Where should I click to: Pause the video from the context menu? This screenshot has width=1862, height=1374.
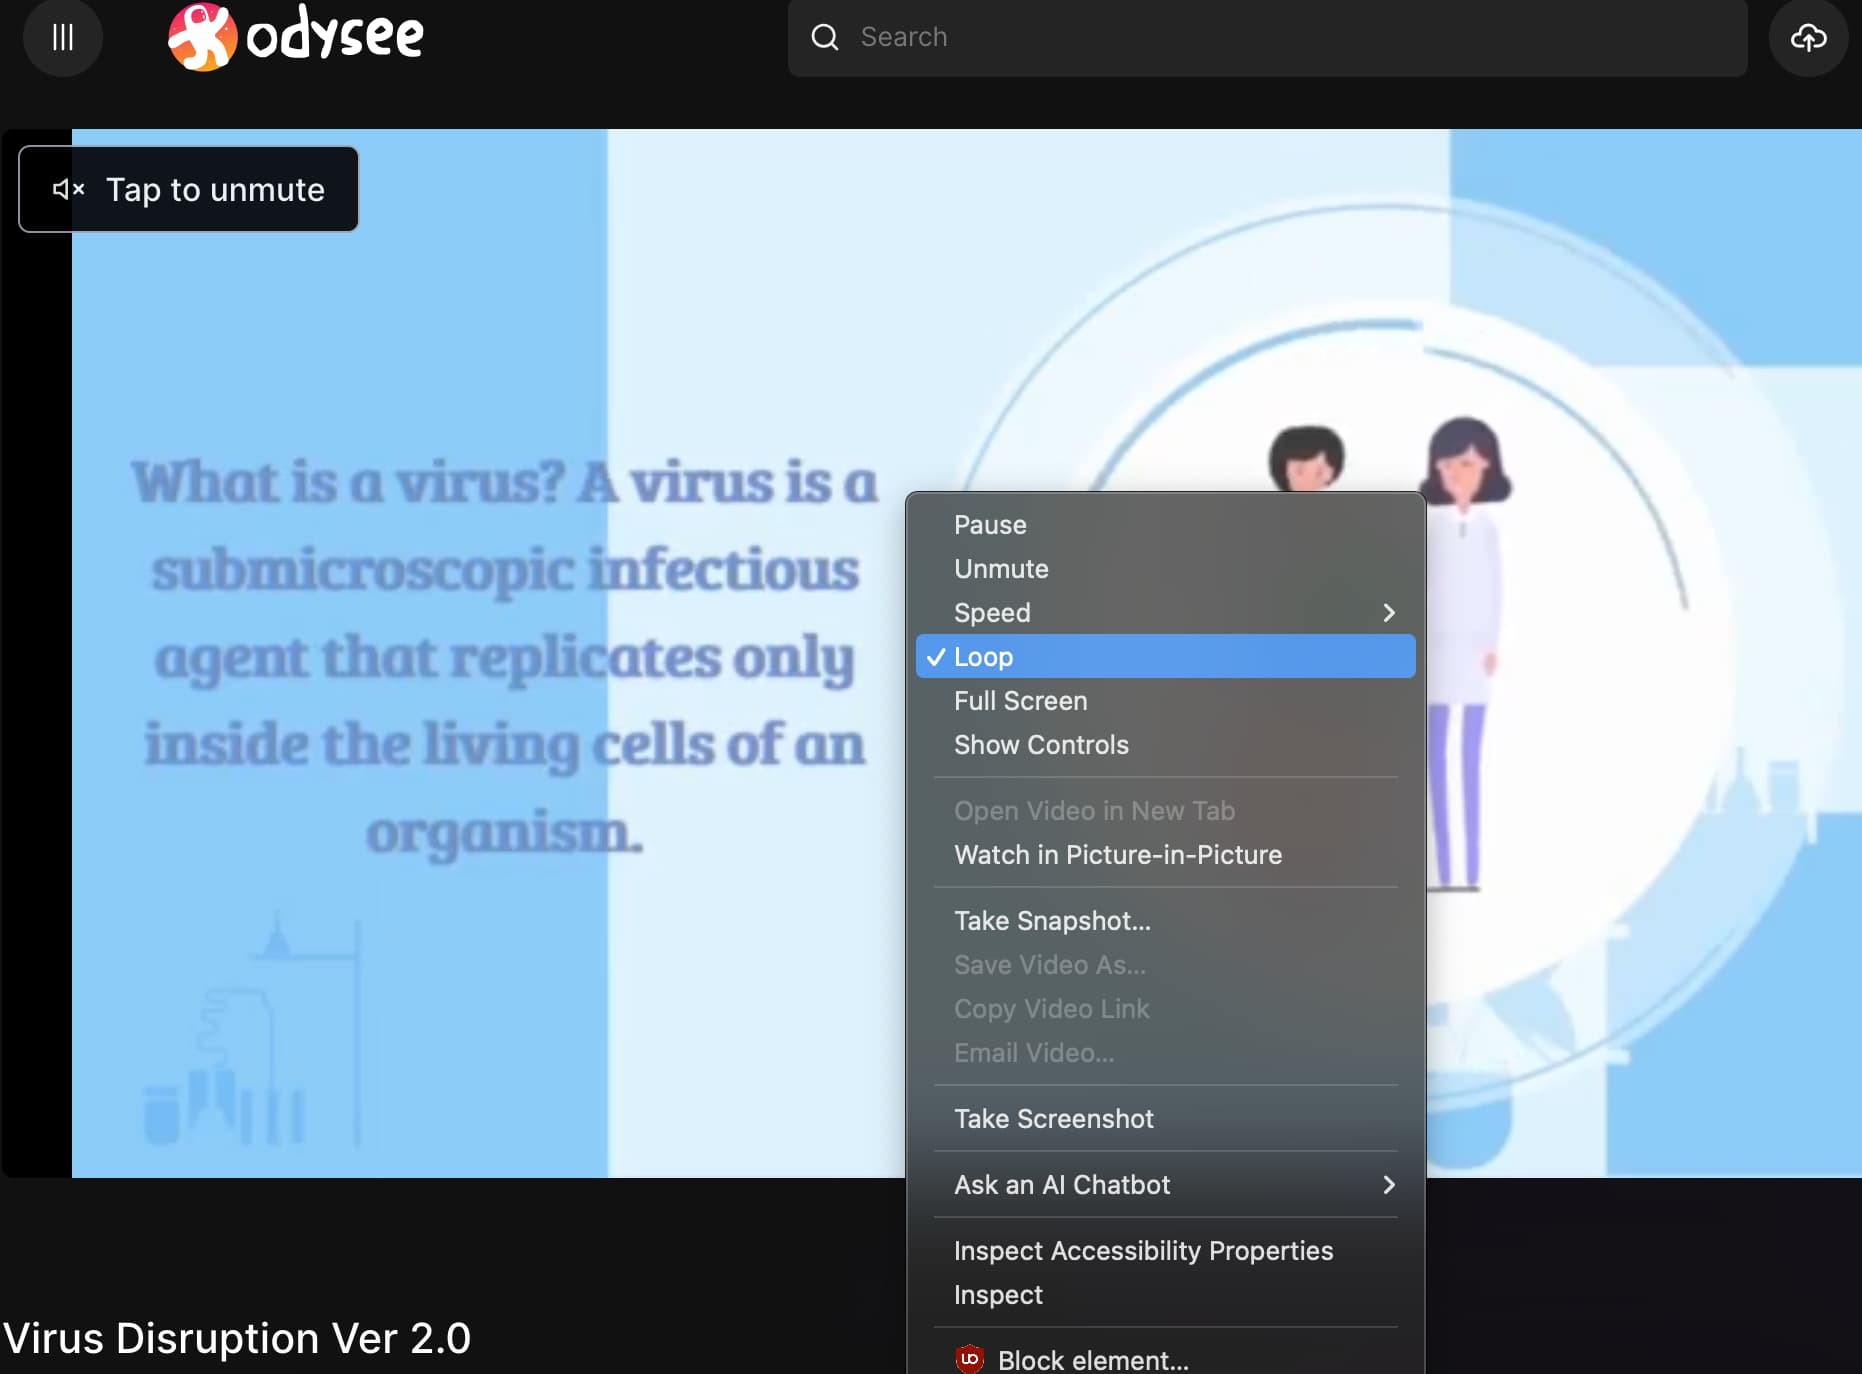pyautogui.click(x=990, y=525)
